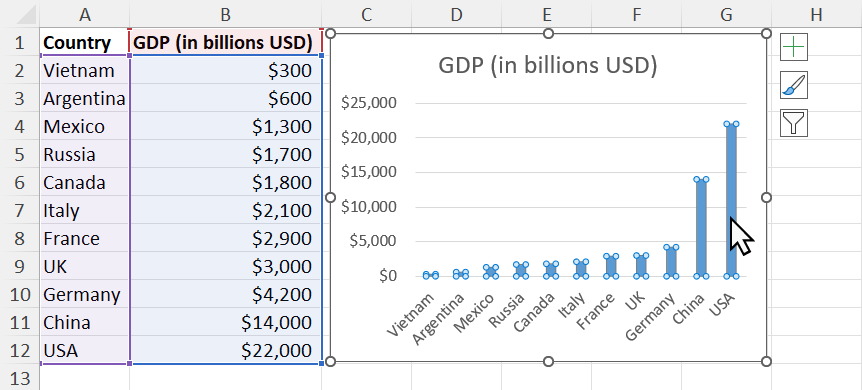862x390 pixels.
Task: Click the chart's bottom-left resize handle
Action: 330,361
